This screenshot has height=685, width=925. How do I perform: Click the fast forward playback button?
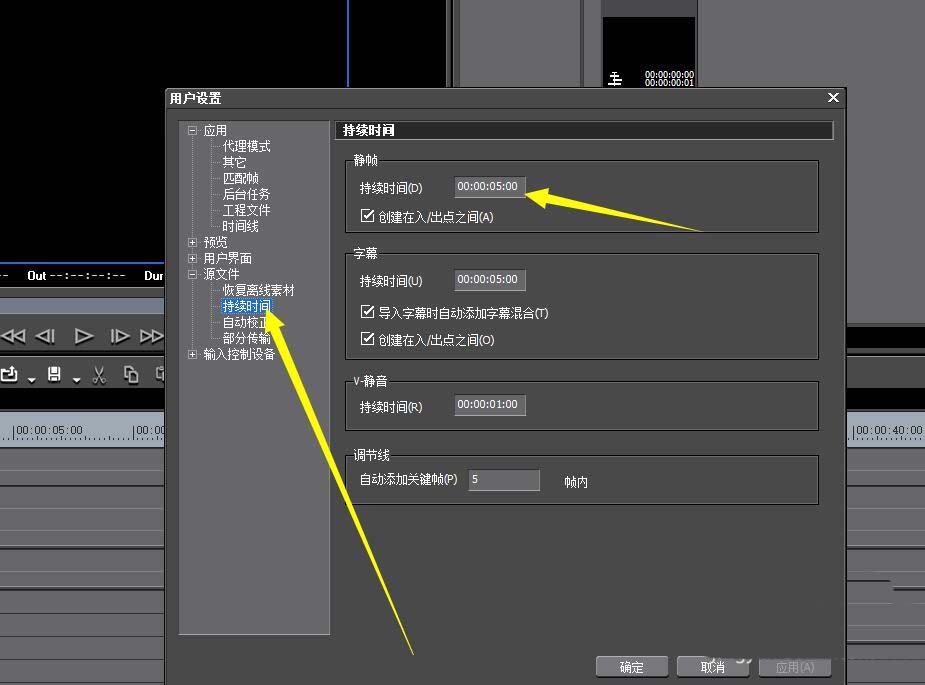152,336
